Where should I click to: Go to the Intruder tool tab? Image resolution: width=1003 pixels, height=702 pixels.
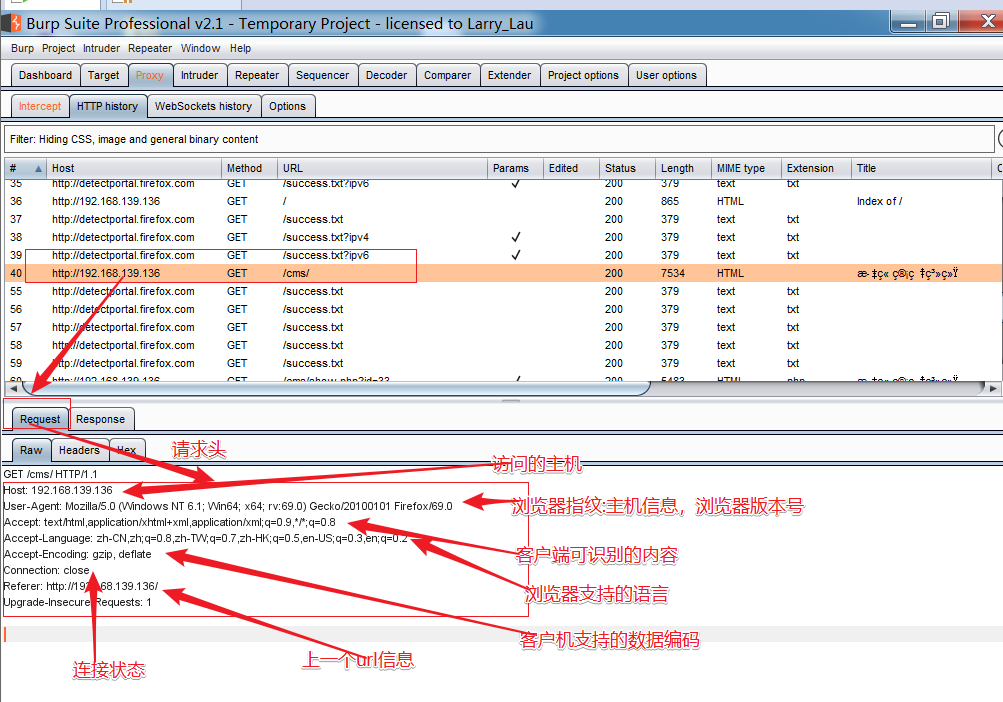(200, 75)
